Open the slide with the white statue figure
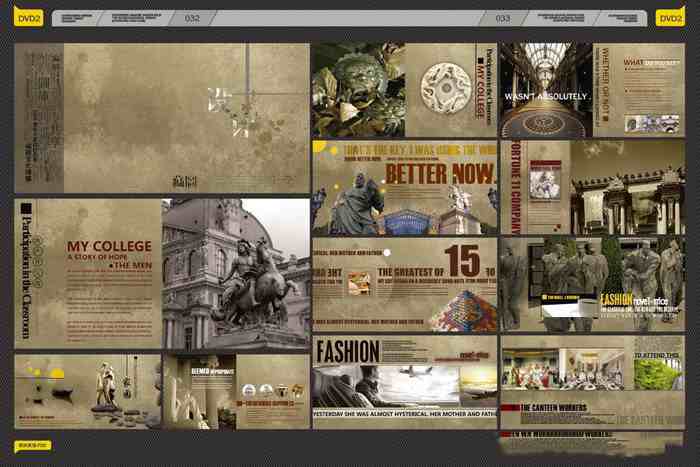The width and height of the screenshot is (700, 467). (88, 392)
